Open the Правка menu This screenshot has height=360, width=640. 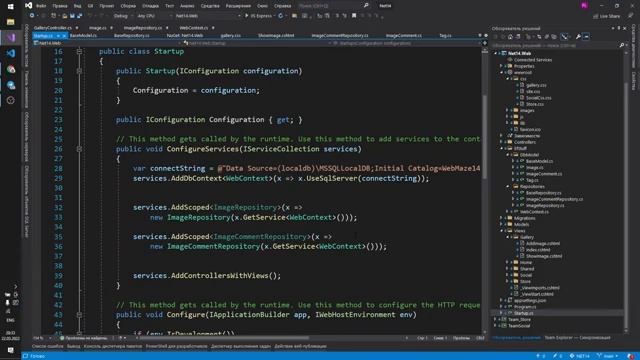pos(60,6)
